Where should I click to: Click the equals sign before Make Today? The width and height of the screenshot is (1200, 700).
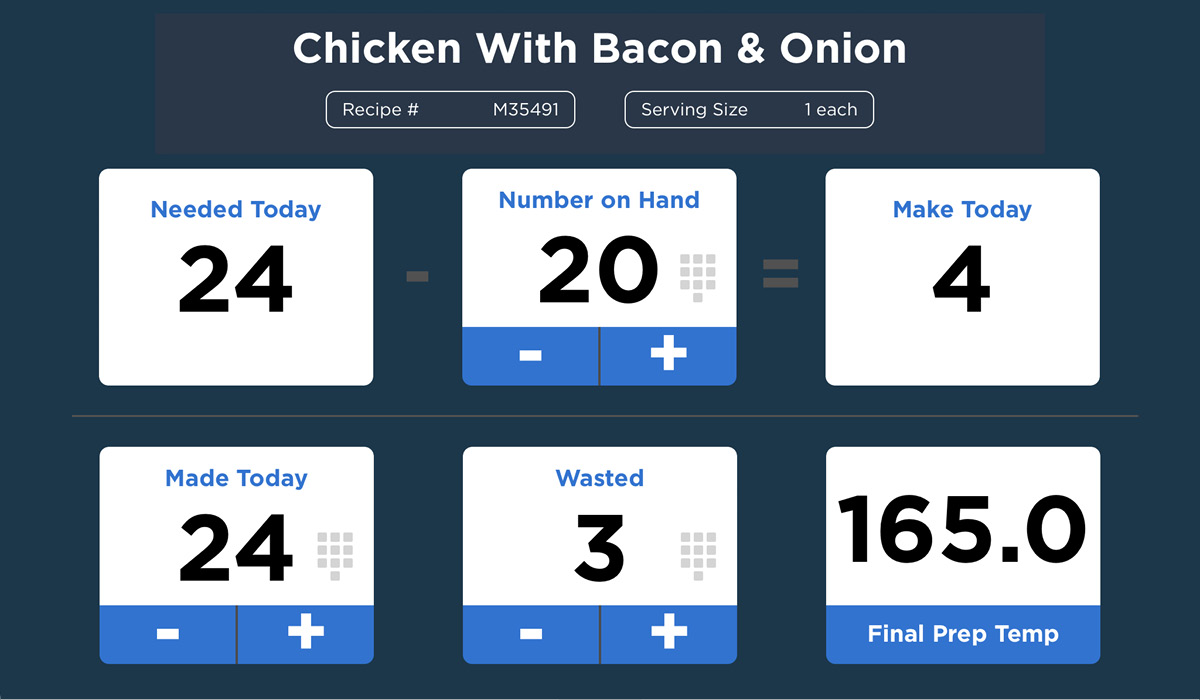(781, 274)
